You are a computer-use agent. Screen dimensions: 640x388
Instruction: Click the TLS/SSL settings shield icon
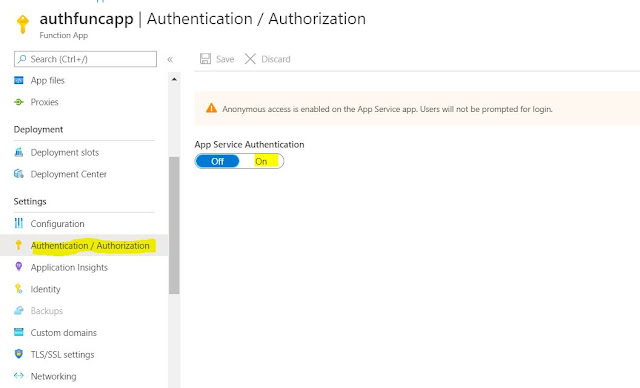[19, 354]
